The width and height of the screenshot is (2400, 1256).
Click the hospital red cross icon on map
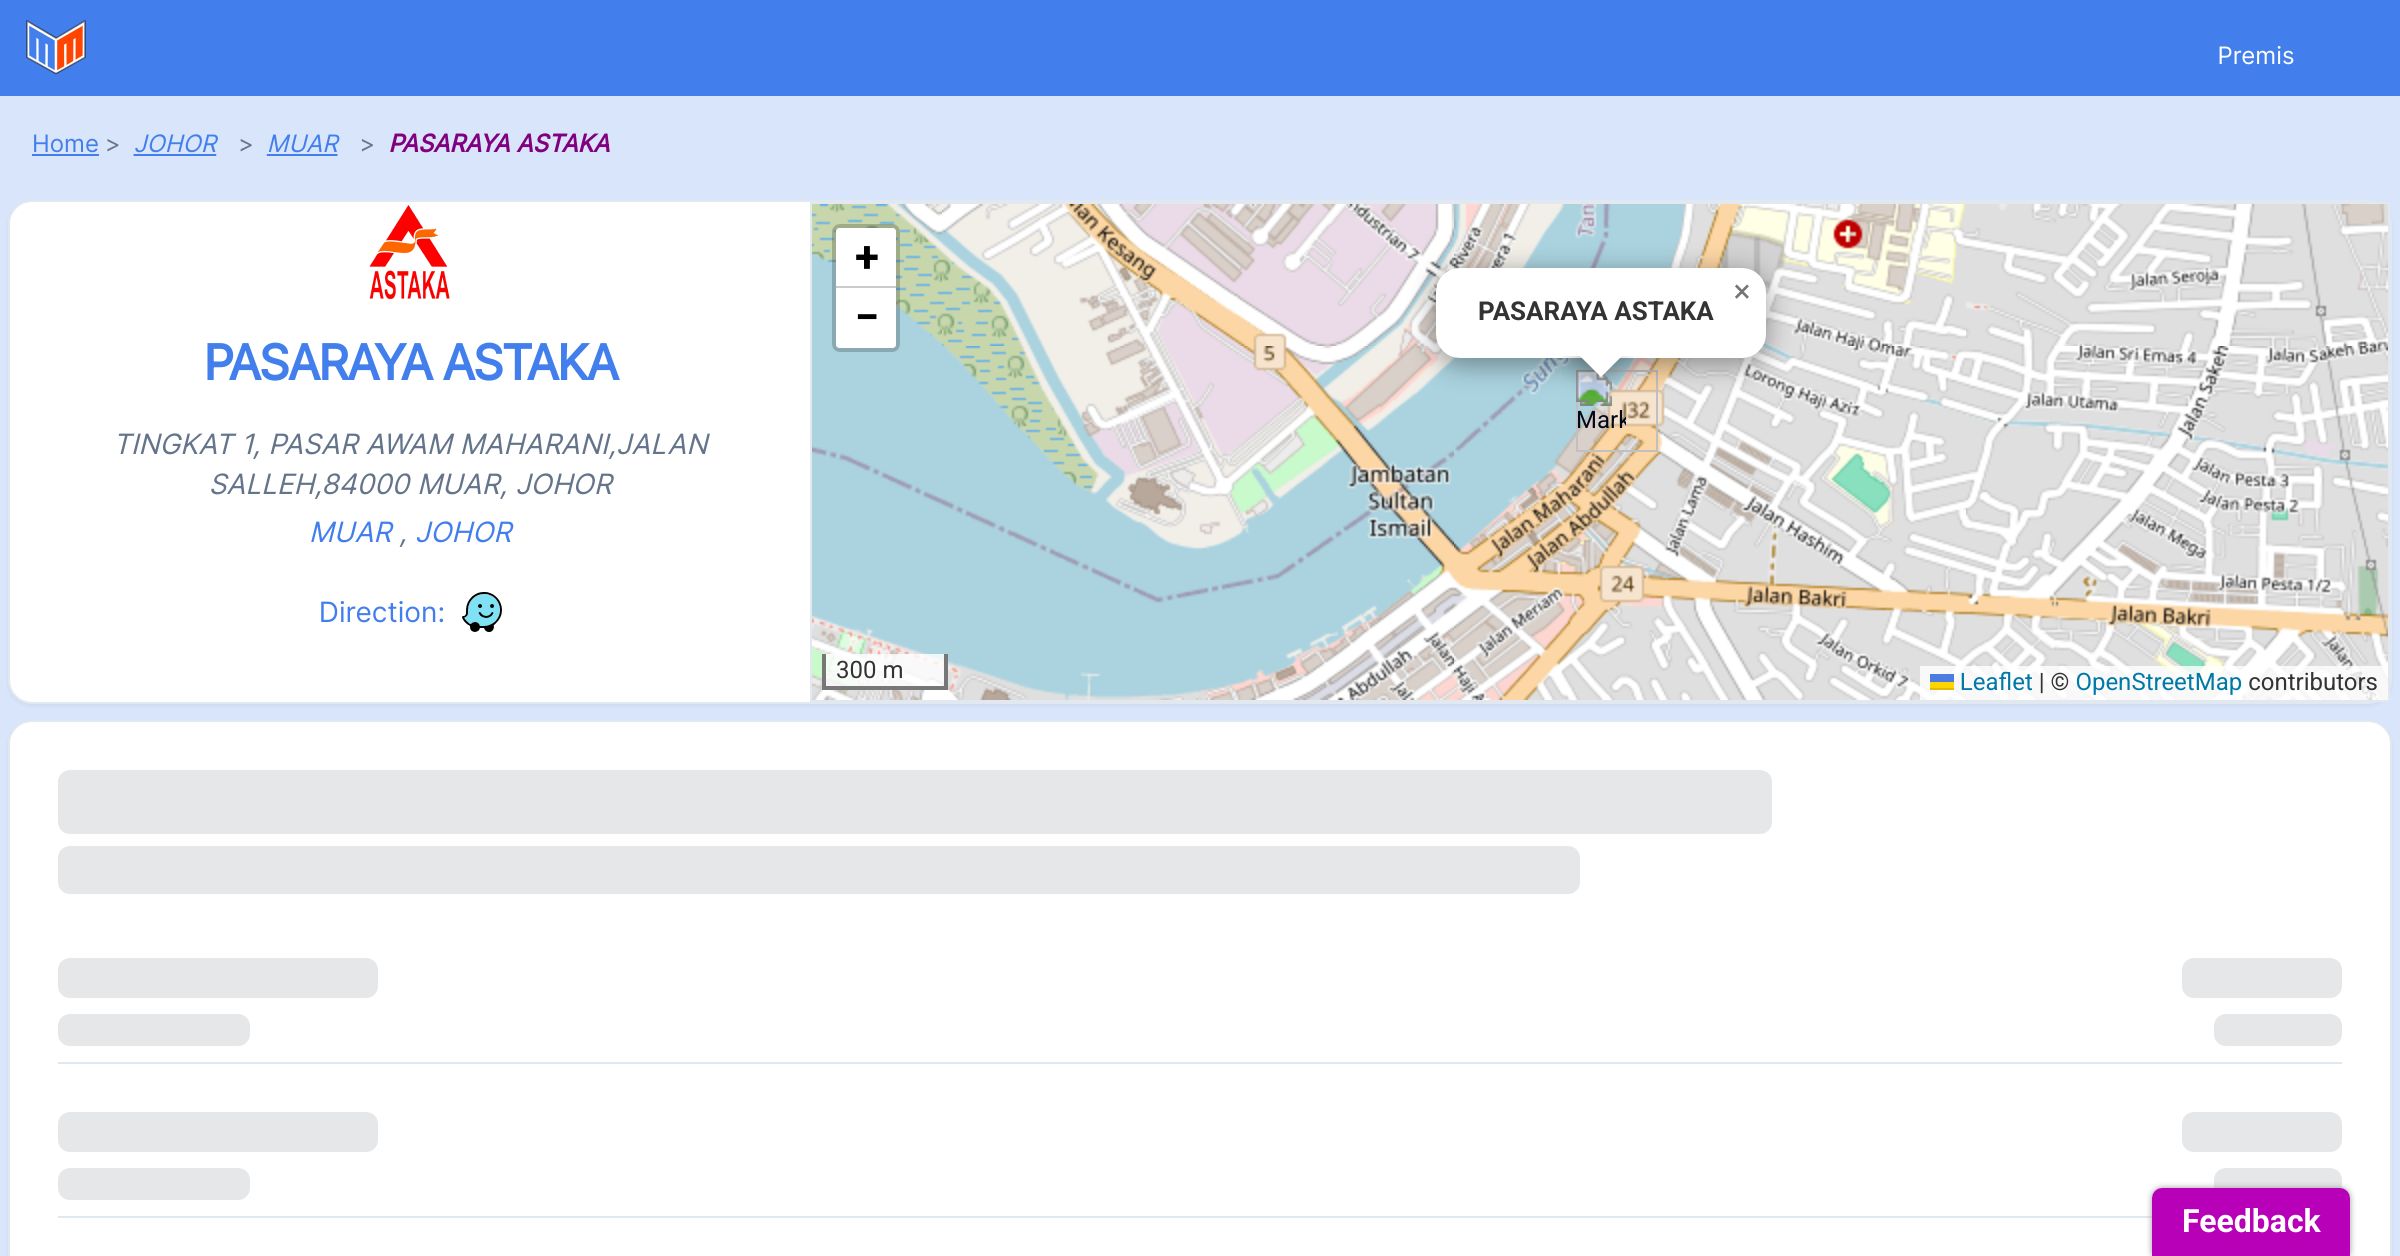(x=1847, y=234)
